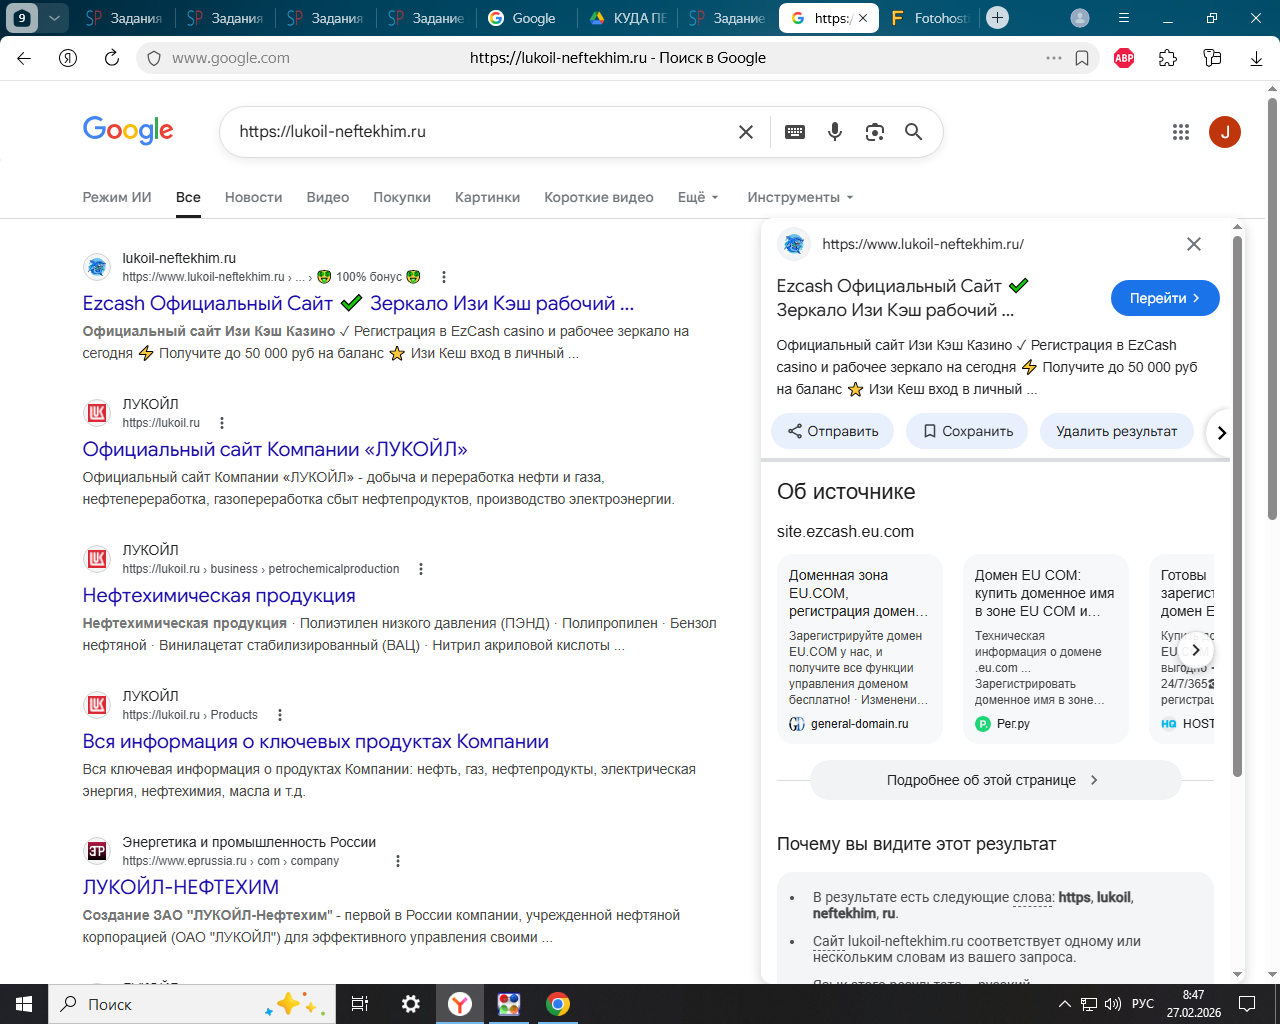Expand Подробнее об этой странице

pyautogui.click(x=995, y=780)
